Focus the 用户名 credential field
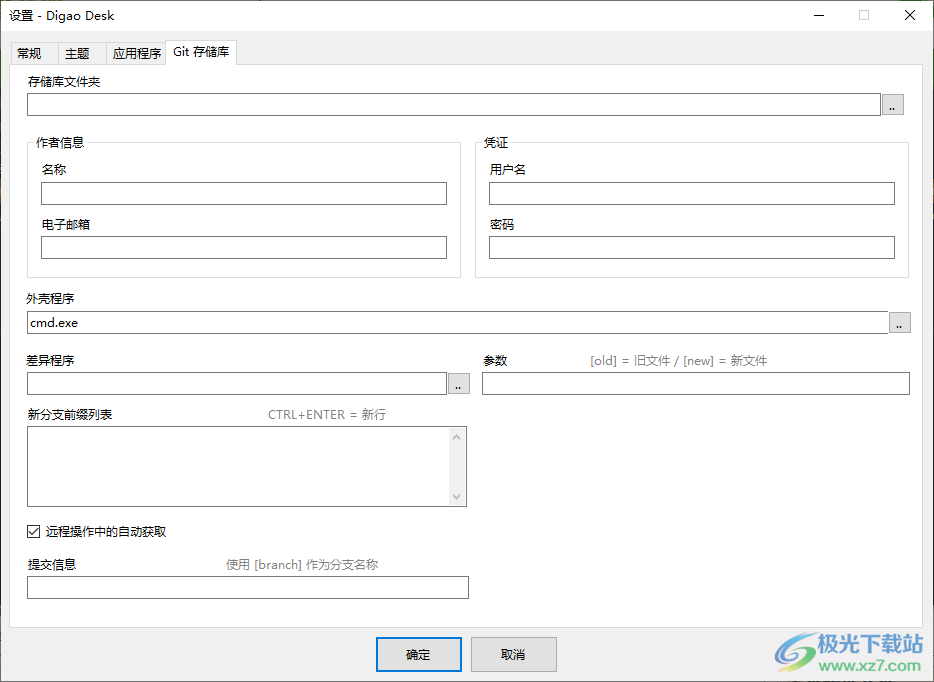 (x=691, y=194)
